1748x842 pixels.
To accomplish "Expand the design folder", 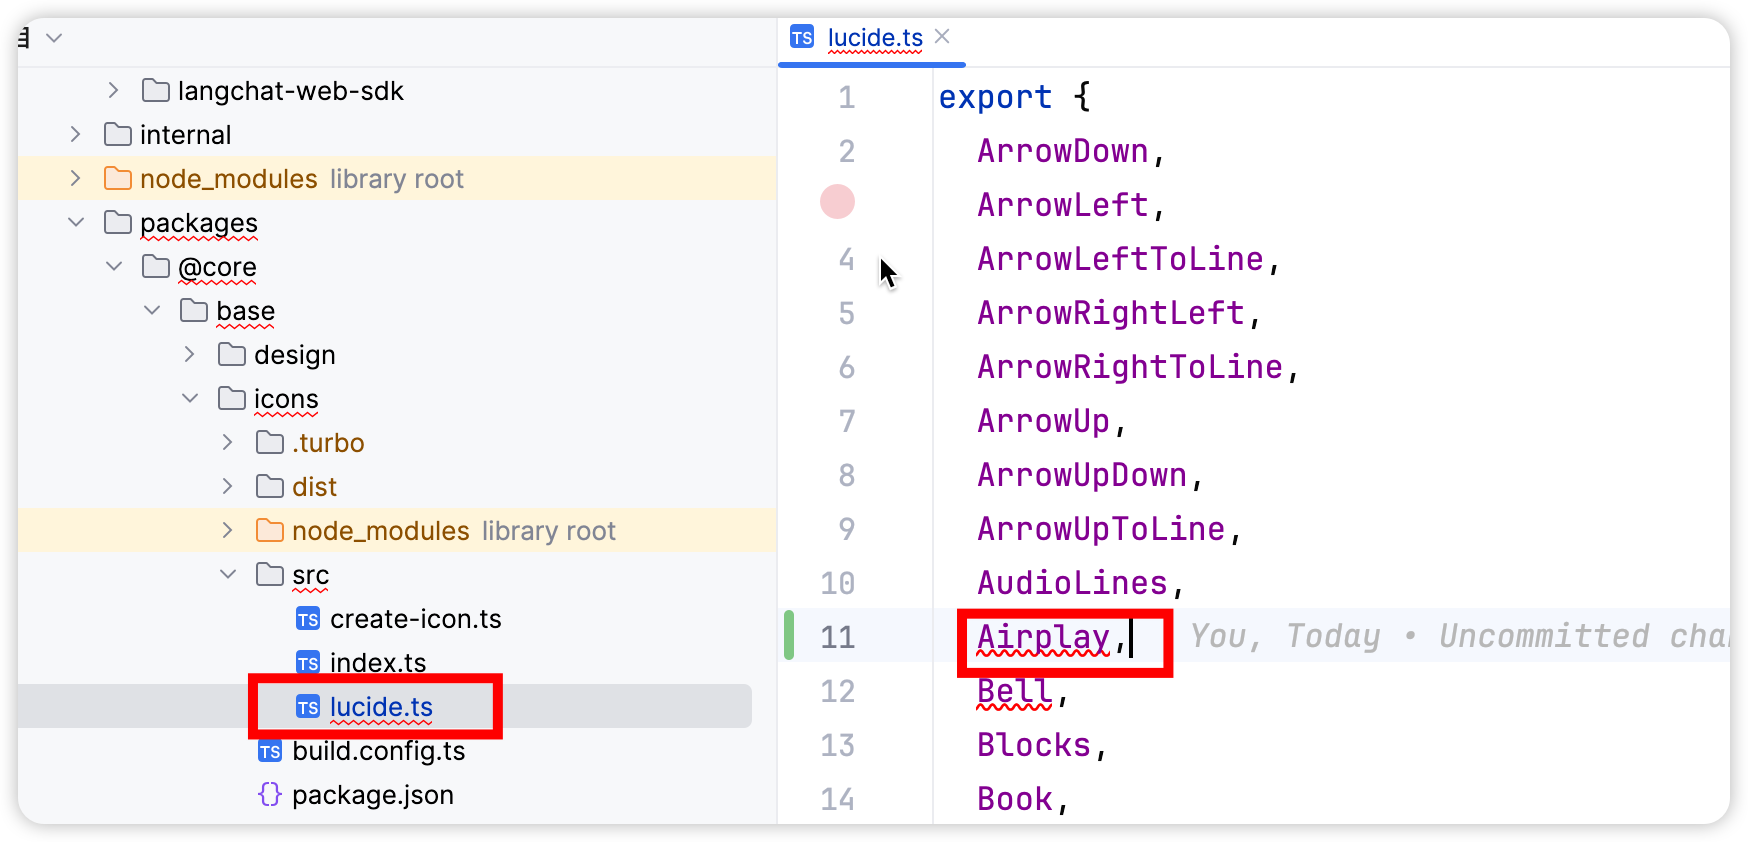I will (x=190, y=355).
